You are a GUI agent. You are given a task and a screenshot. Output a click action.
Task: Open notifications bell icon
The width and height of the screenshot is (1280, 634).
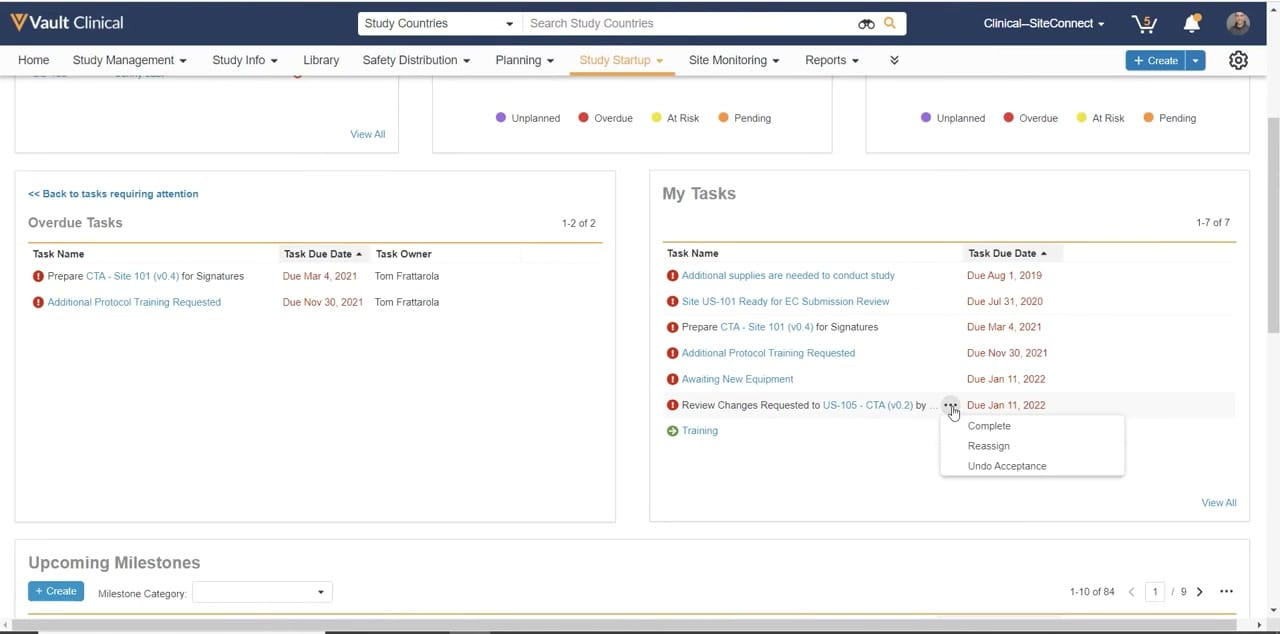[x=1191, y=23]
